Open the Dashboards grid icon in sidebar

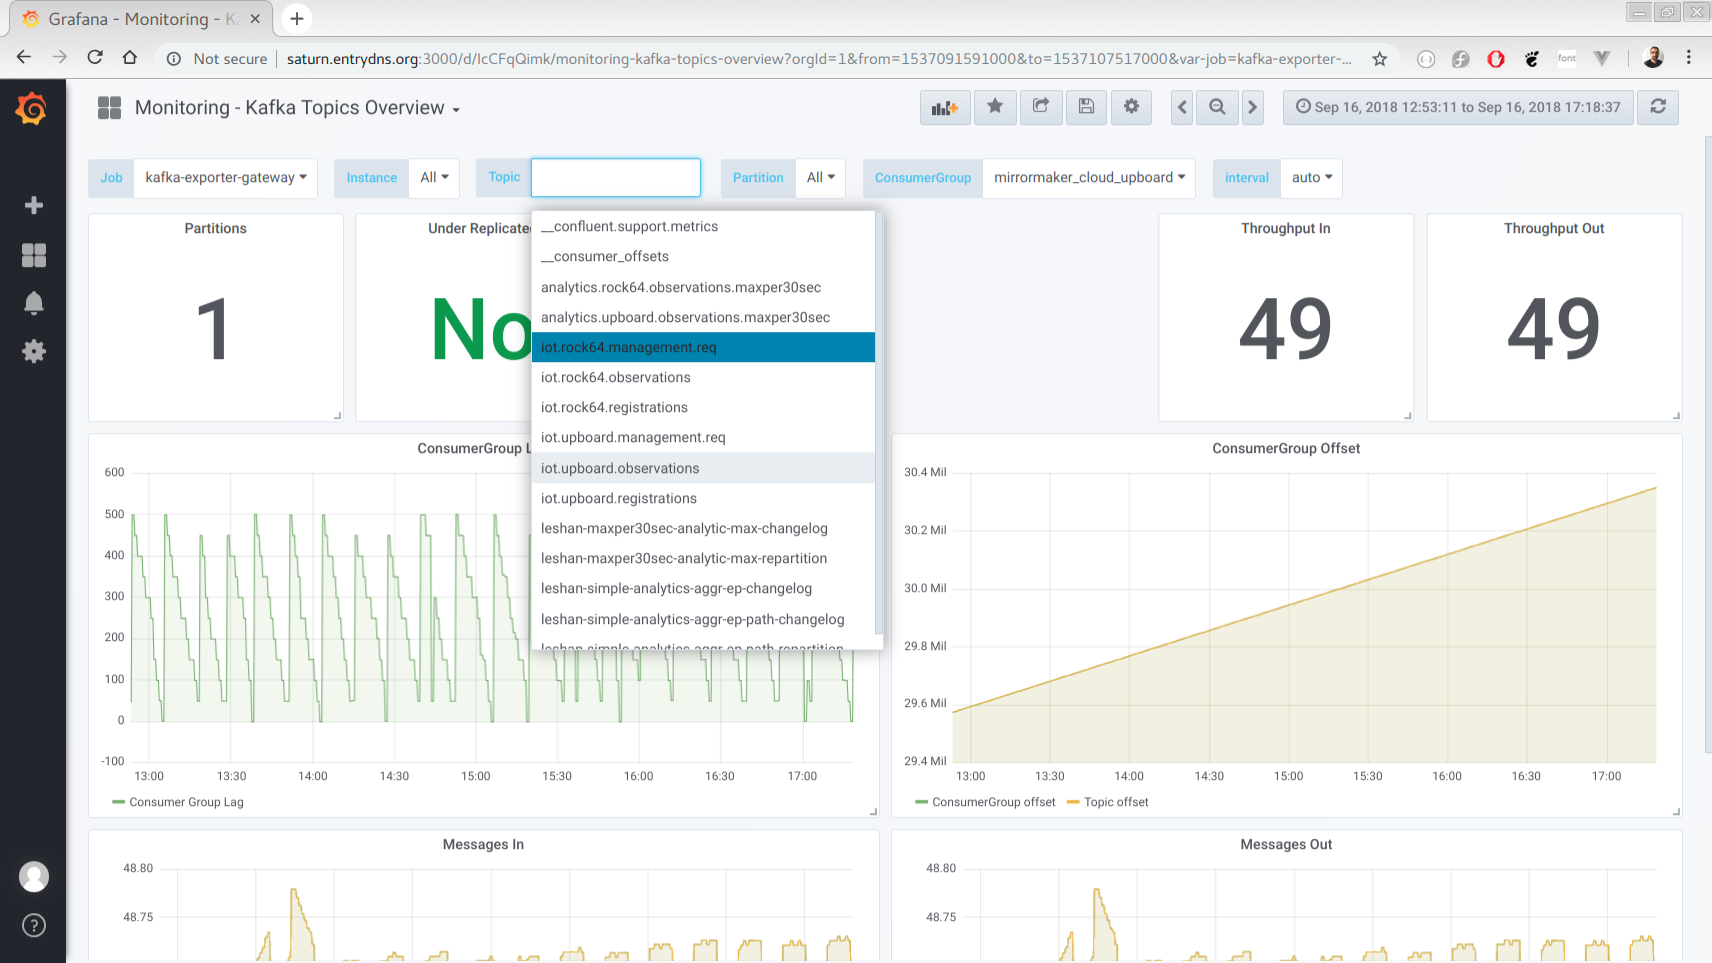(x=34, y=255)
